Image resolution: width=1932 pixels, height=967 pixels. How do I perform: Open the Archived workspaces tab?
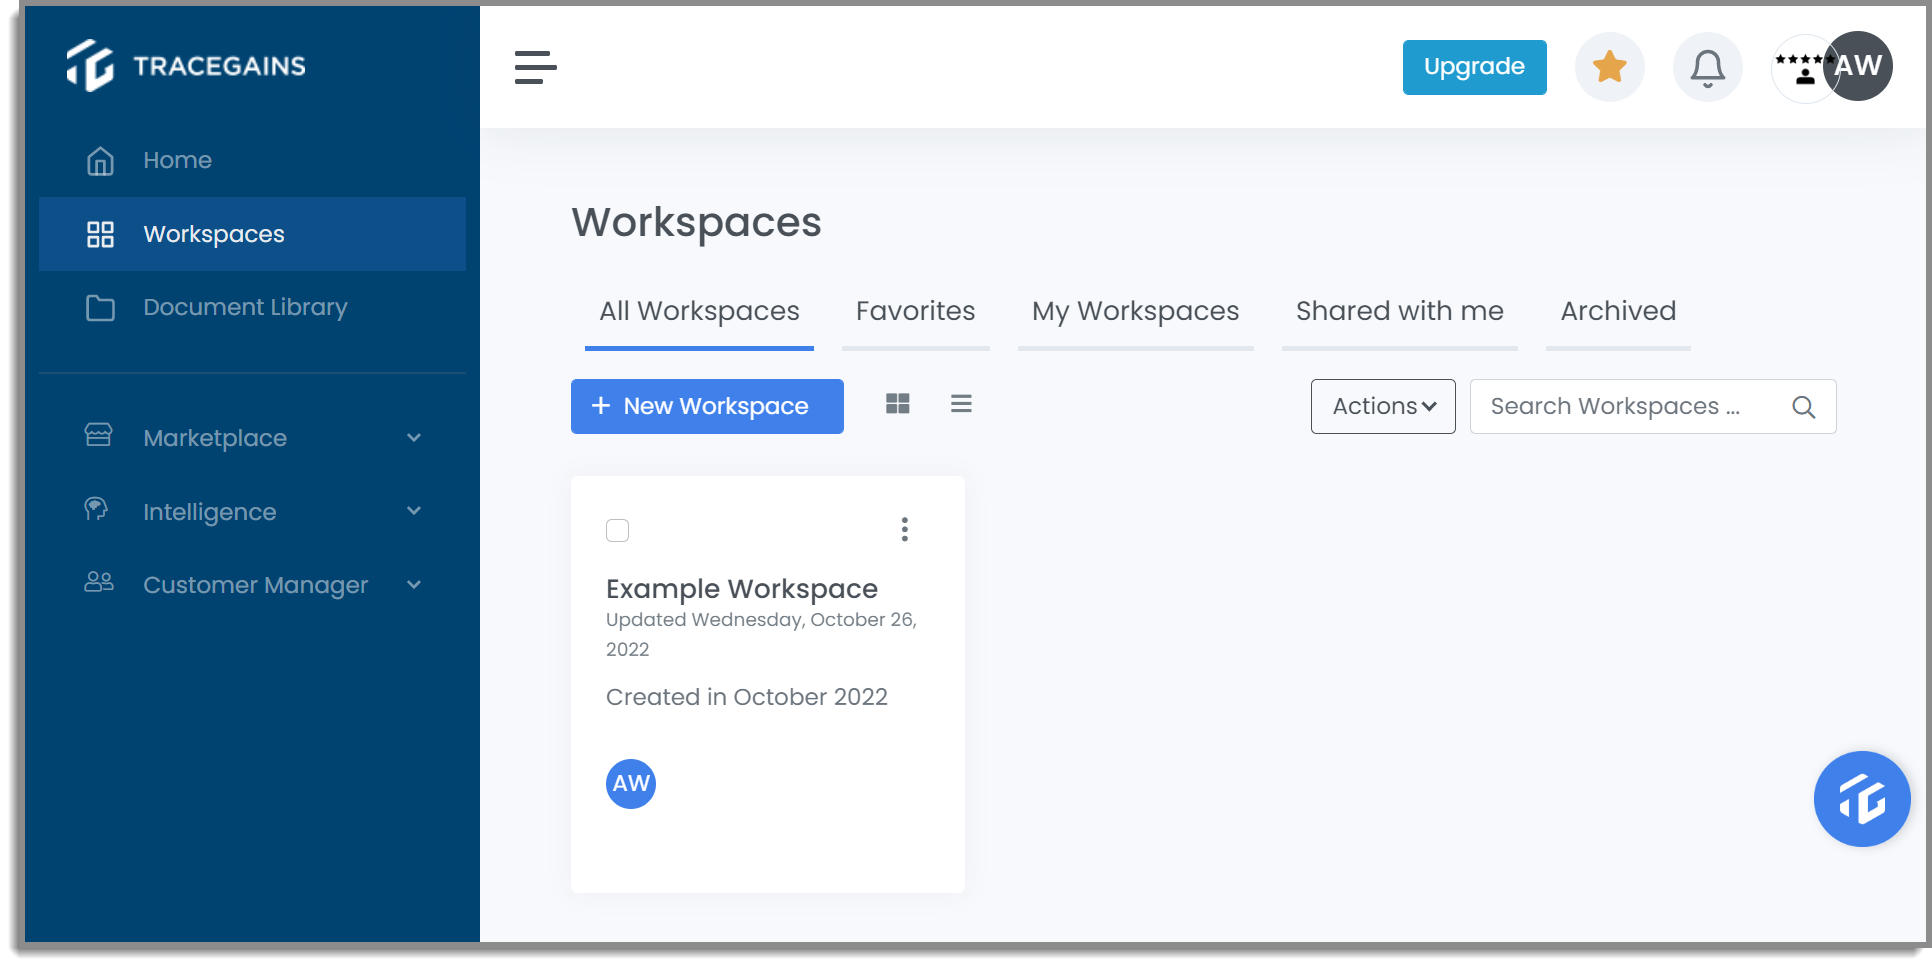point(1617,311)
